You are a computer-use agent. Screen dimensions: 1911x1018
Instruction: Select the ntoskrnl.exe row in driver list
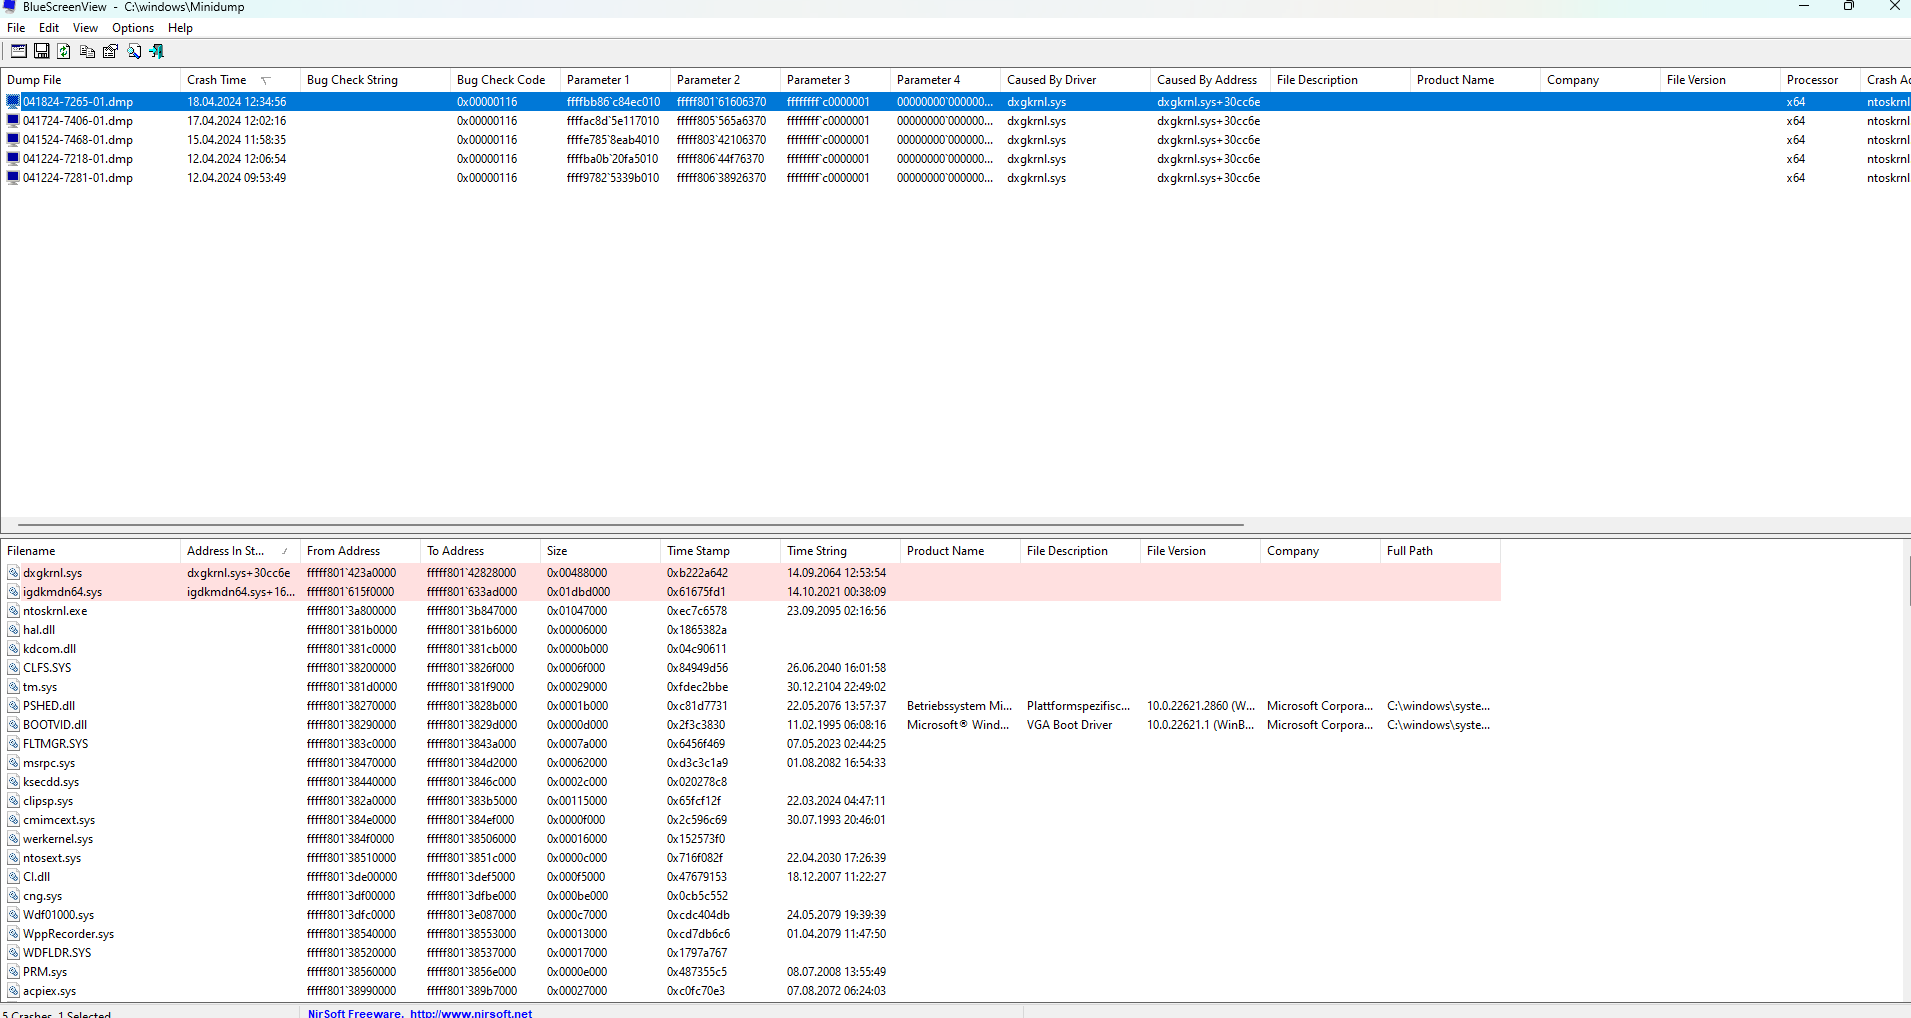pyautogui.click(x=55, y=611)
